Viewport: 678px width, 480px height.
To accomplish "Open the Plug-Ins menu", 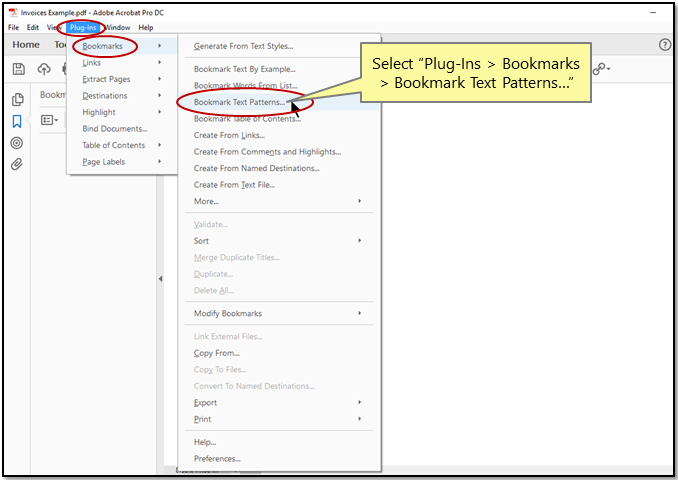I will point(83,28).
